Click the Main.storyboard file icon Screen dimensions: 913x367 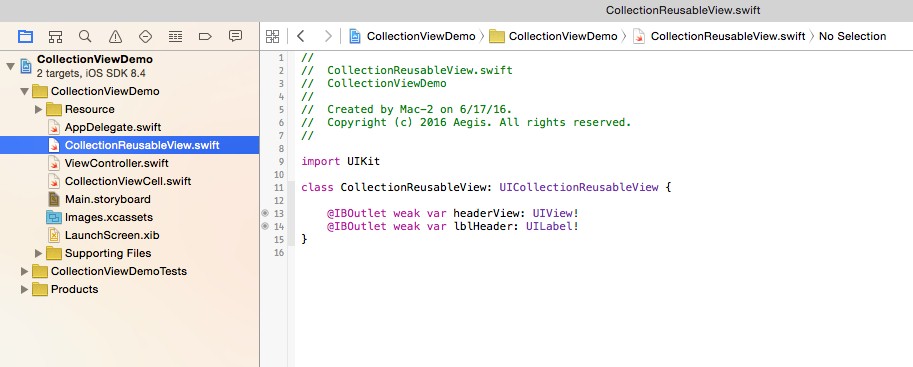54,199
